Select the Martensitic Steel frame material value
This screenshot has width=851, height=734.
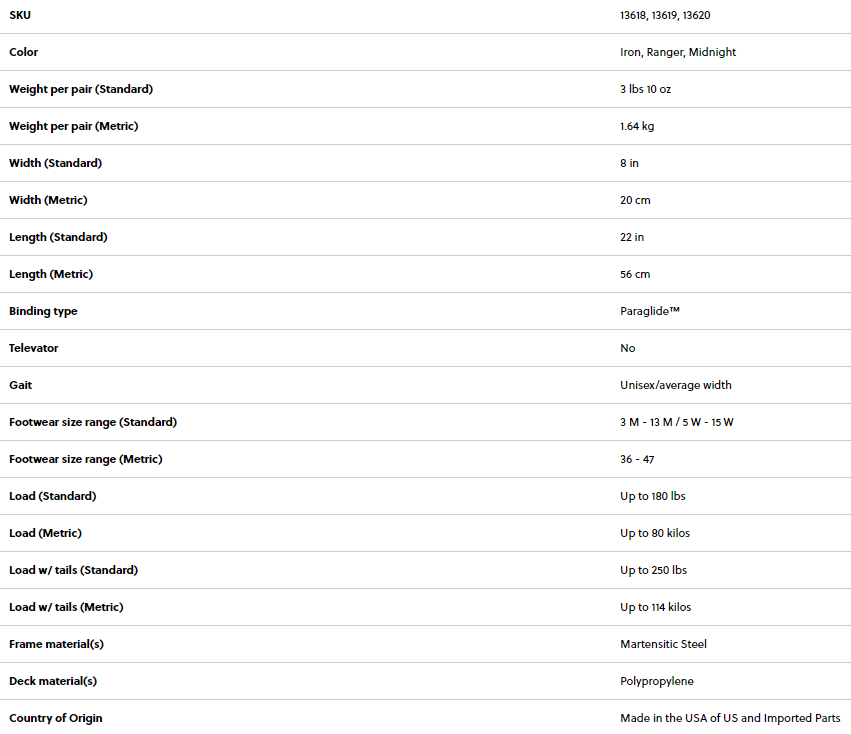point(663,644)
